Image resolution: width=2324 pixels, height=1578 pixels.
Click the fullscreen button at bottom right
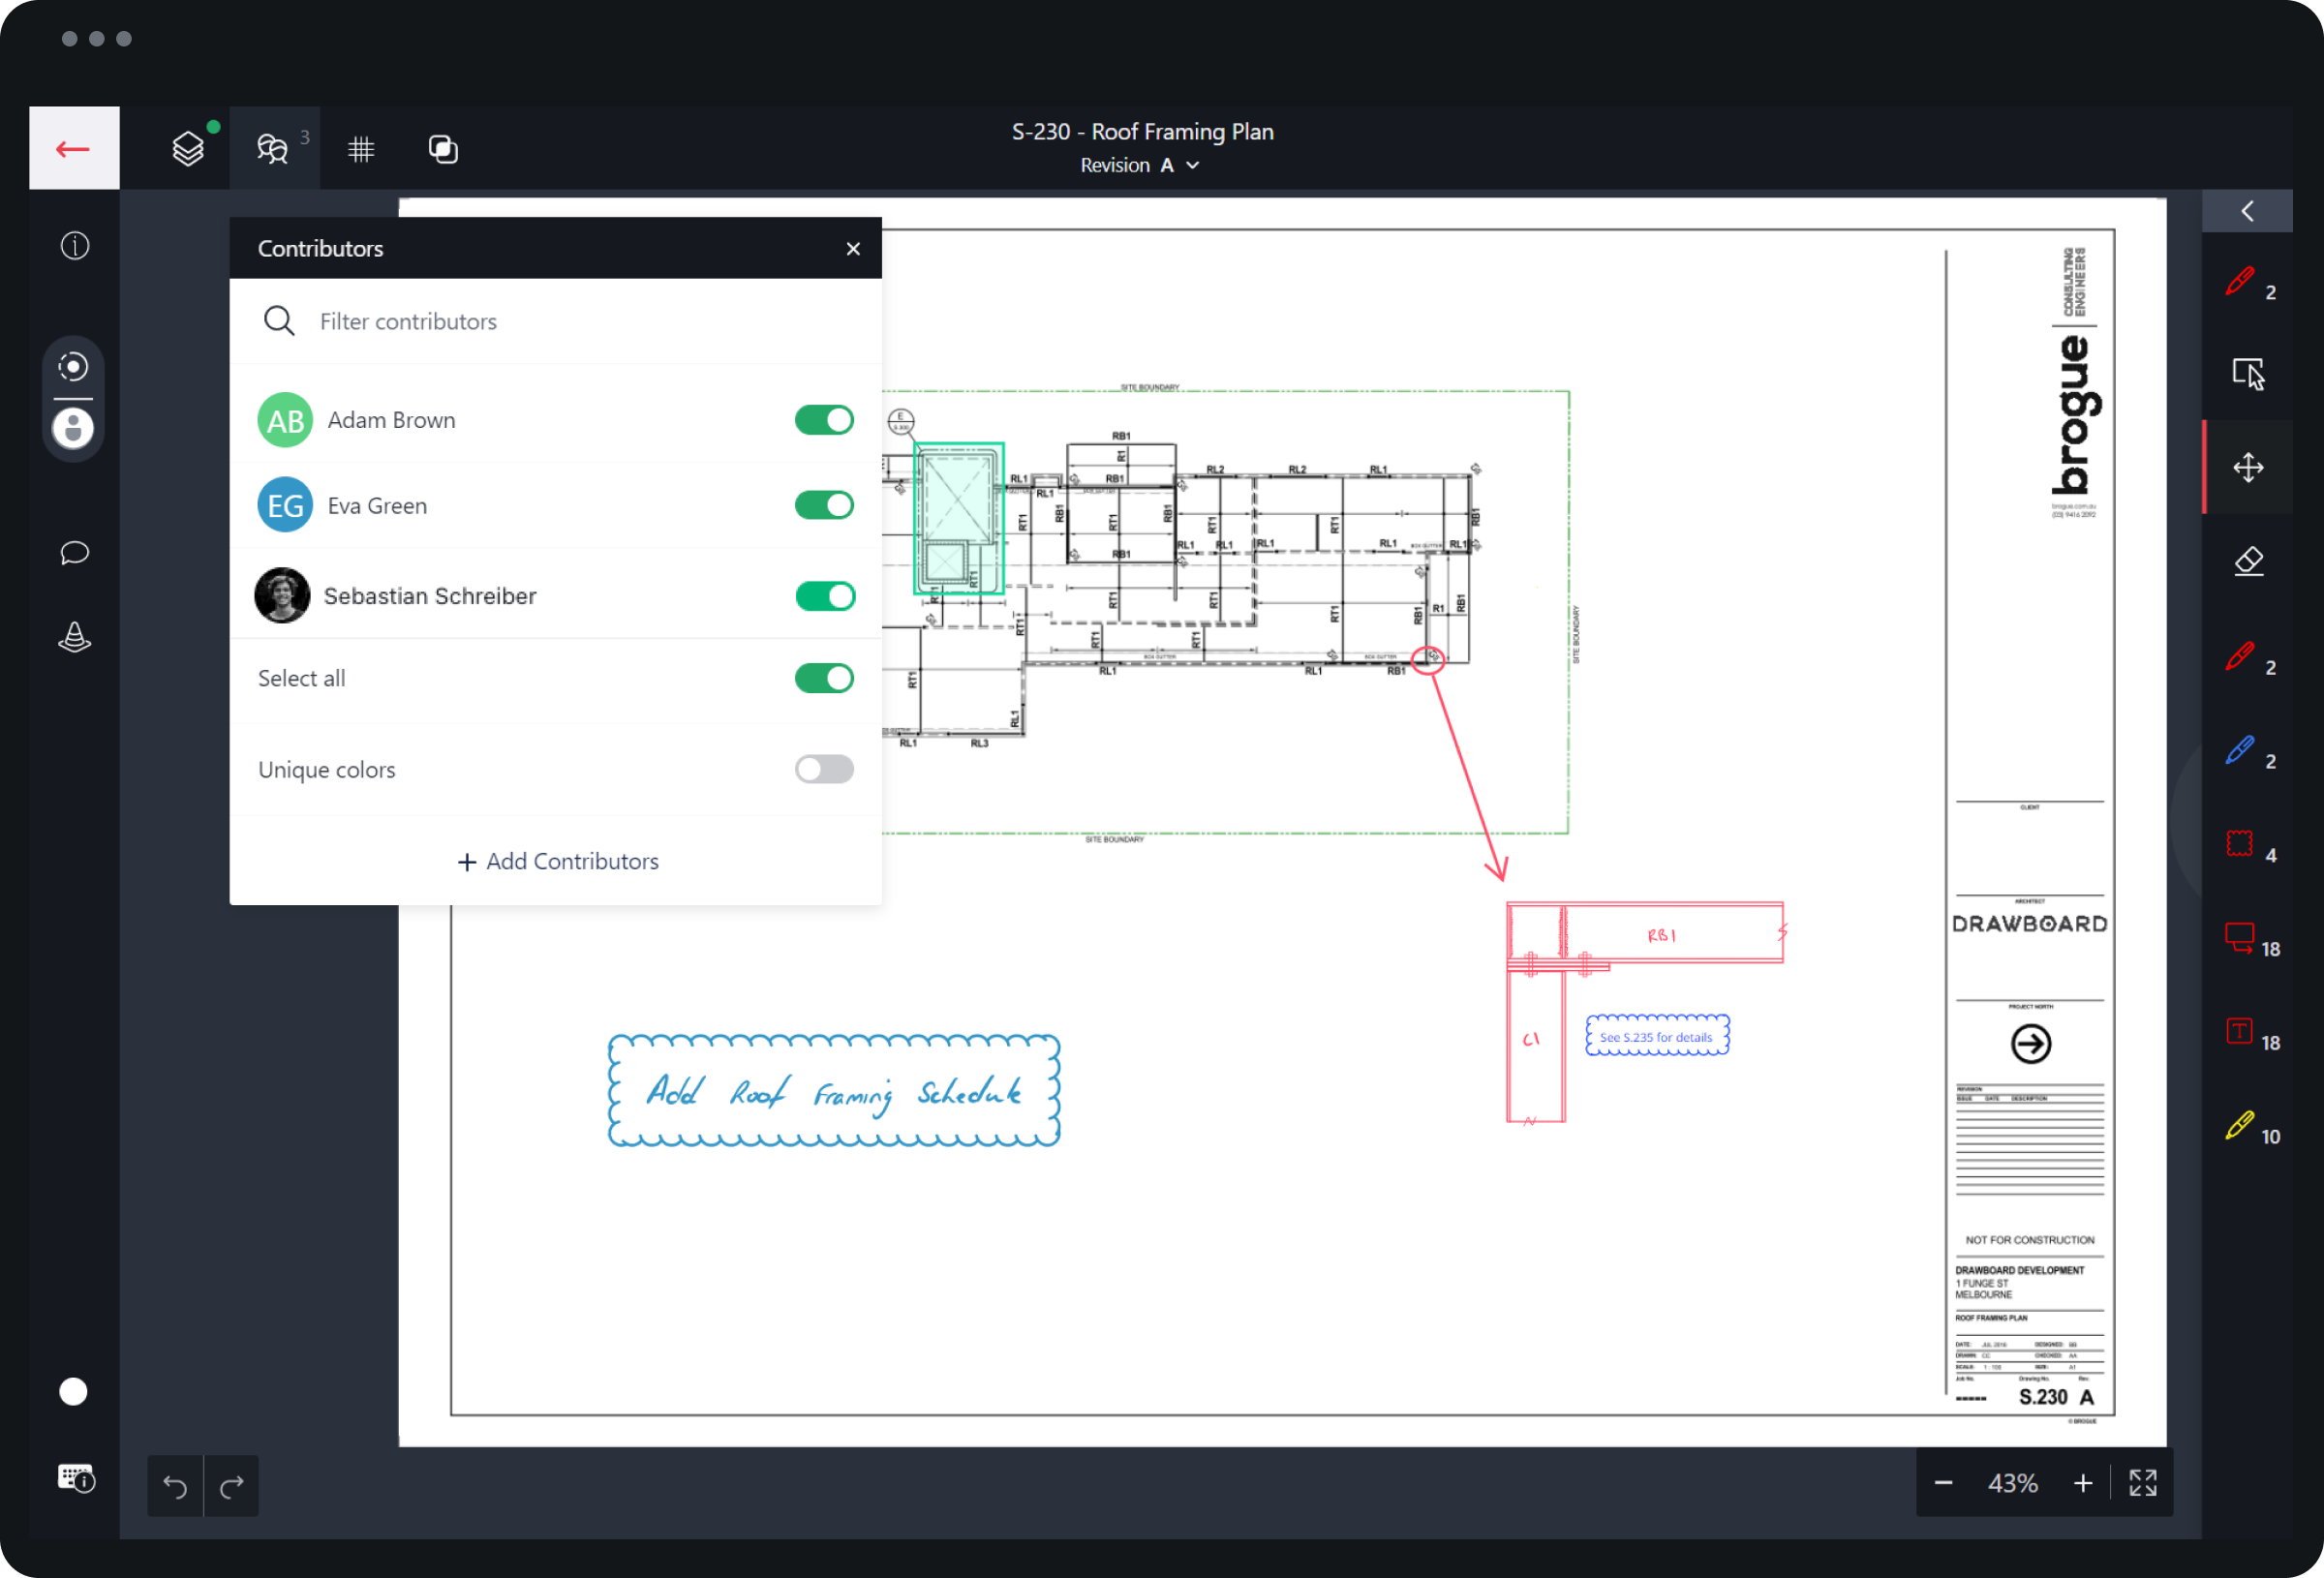click(x=2143, y=1483)
